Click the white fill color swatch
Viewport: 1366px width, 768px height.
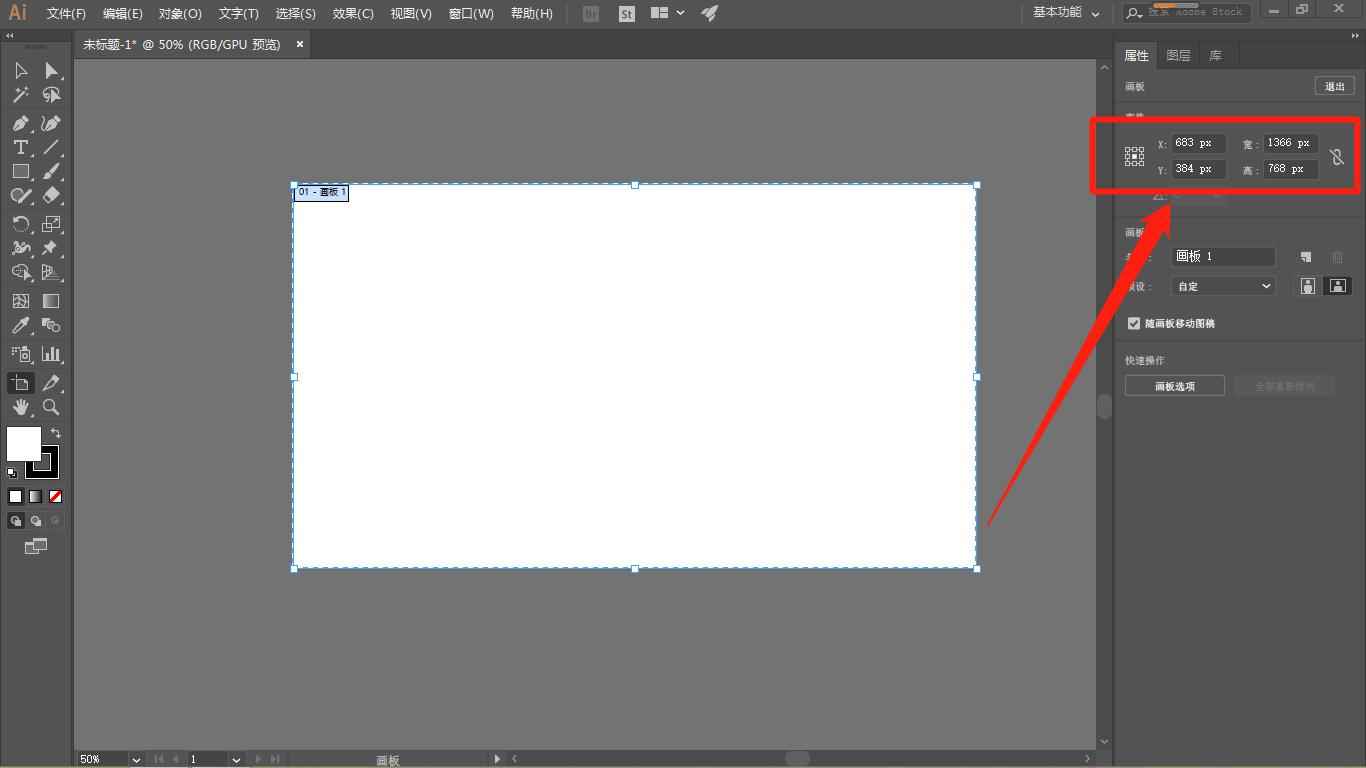[23, 443]
